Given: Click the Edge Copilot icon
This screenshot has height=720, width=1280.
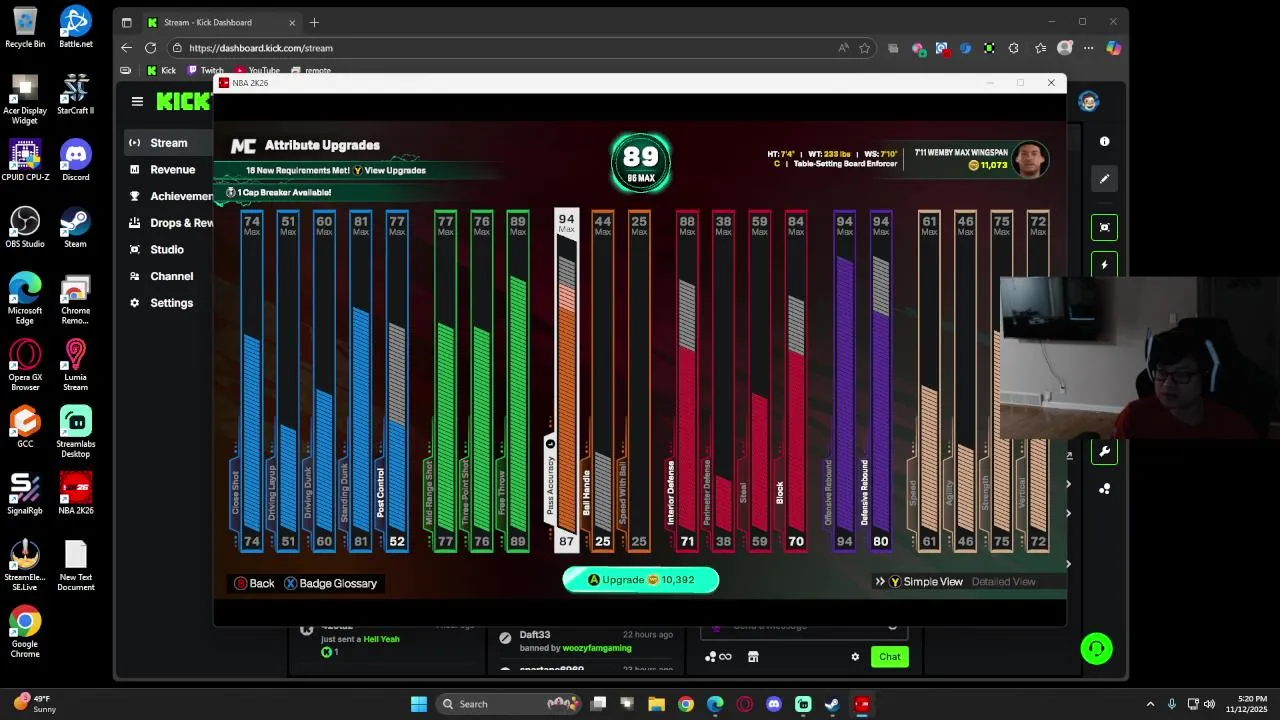Looking at the screenshot, I should [x=1113, y=48].
